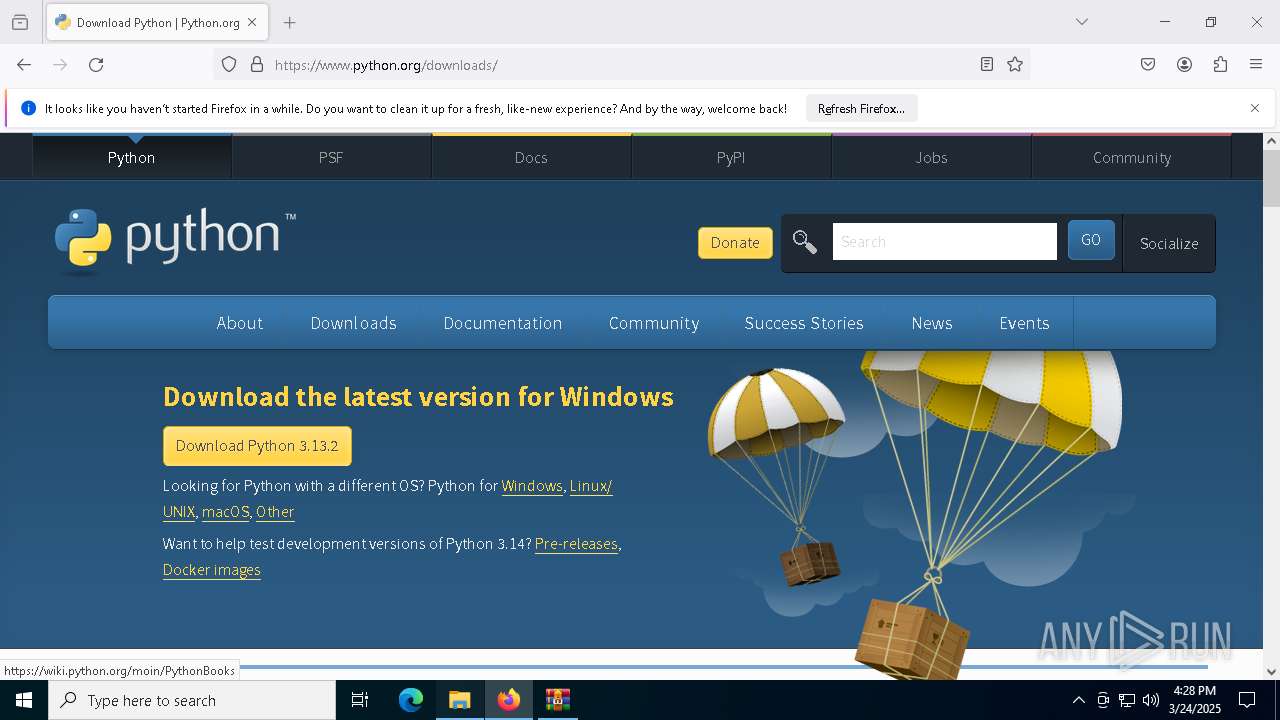Click the GO search button
Screen dimensions: 1280x720
1091,240
